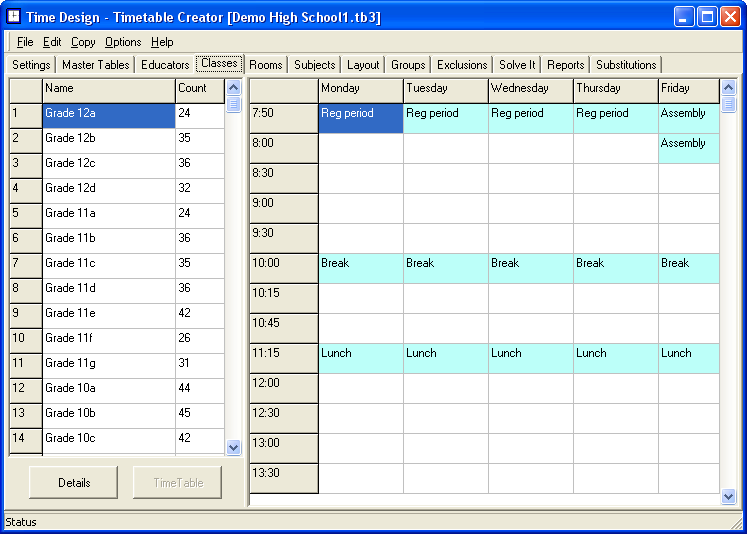Select the 10:00 time row header
Image resolution: width=747 pixels, height=534 pixels.
[283, 268]
